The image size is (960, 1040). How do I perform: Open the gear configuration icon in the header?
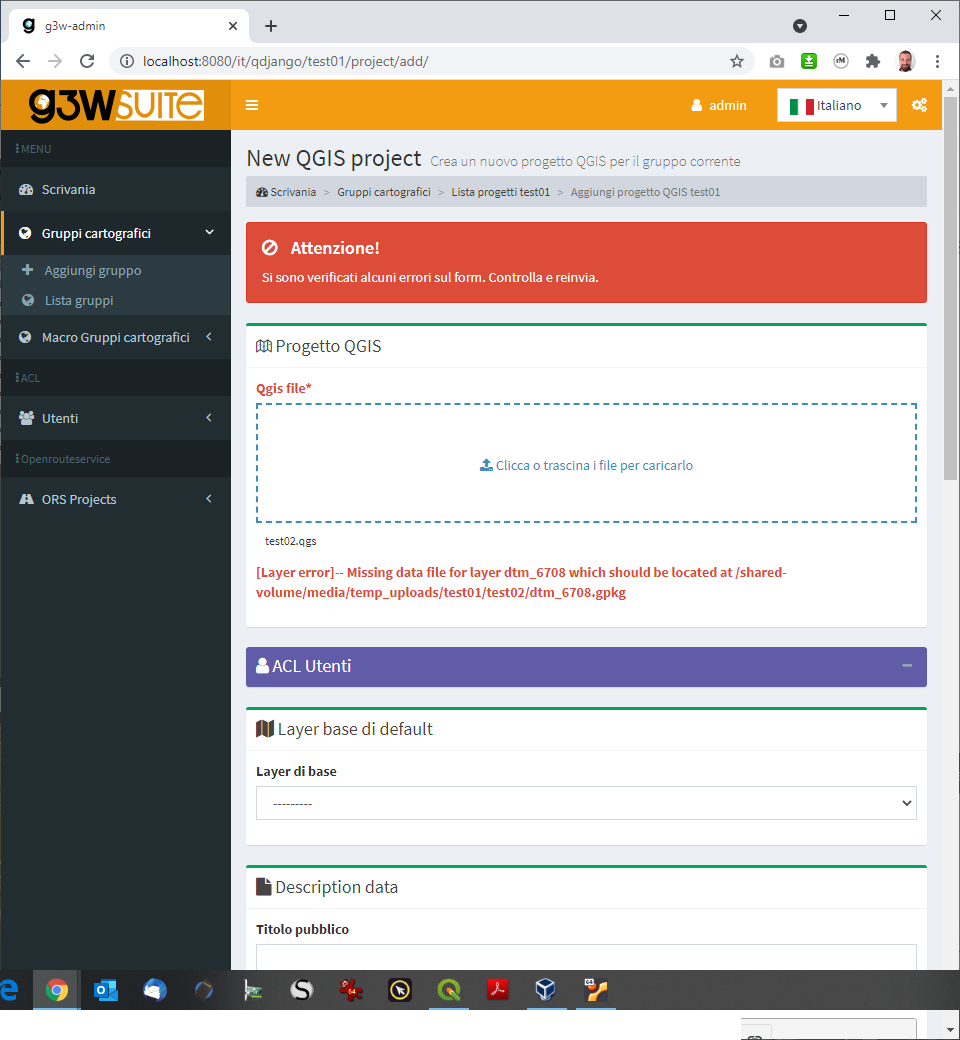pyautogui.click(x=919, y=104)
